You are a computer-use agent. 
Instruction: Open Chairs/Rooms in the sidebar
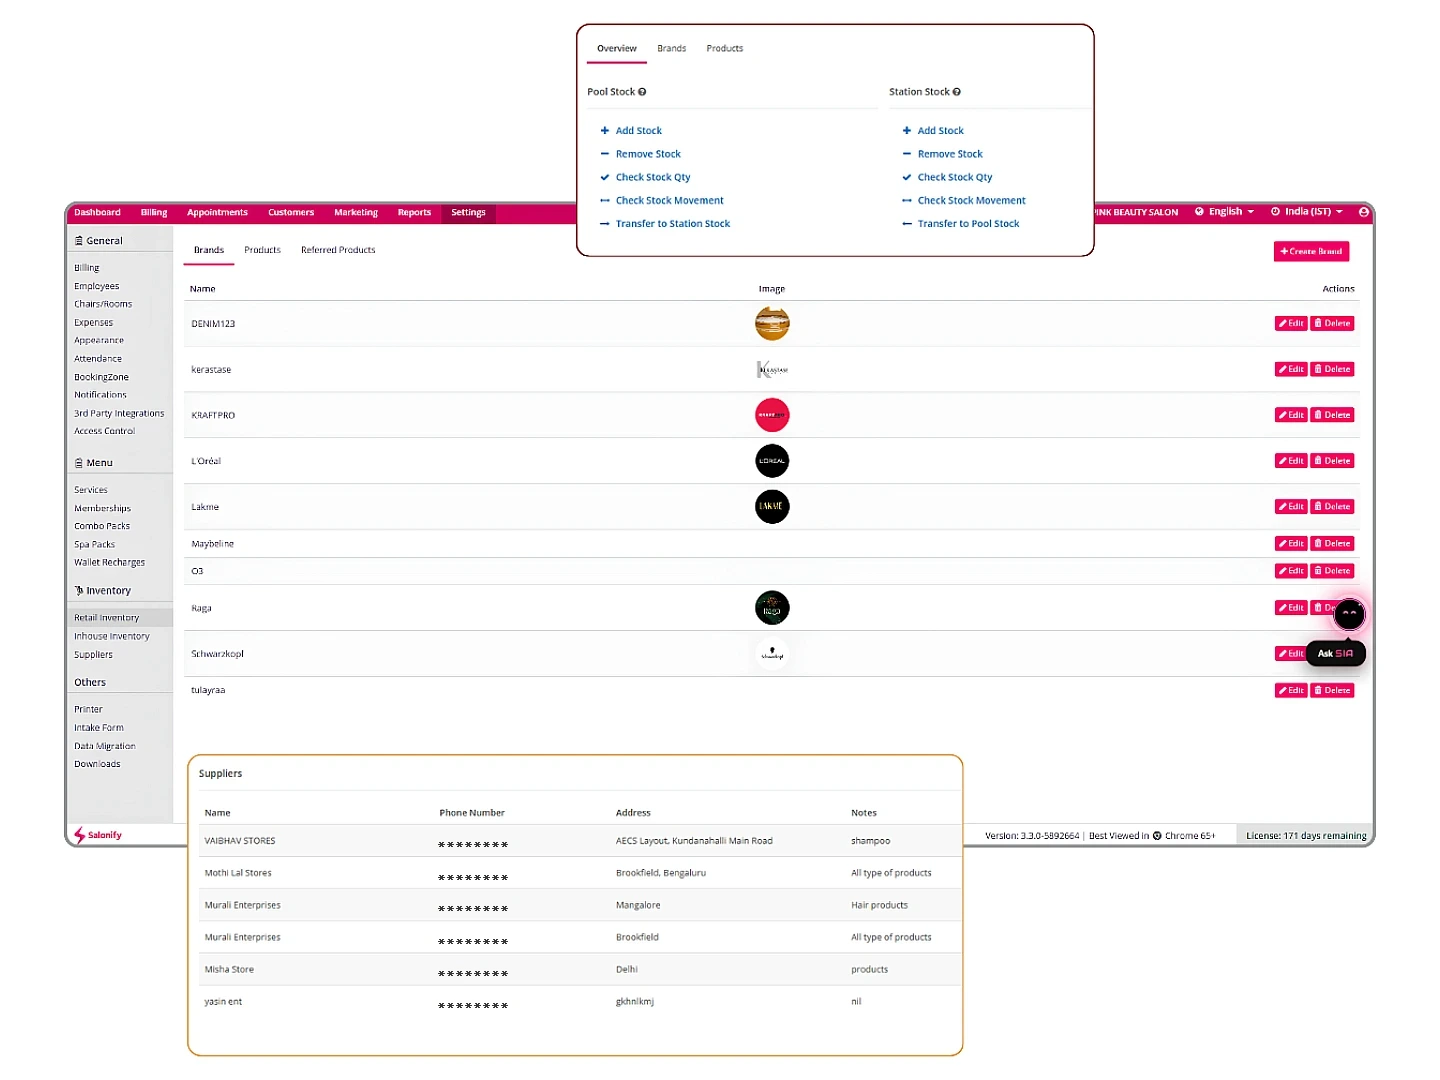(103, 305)
